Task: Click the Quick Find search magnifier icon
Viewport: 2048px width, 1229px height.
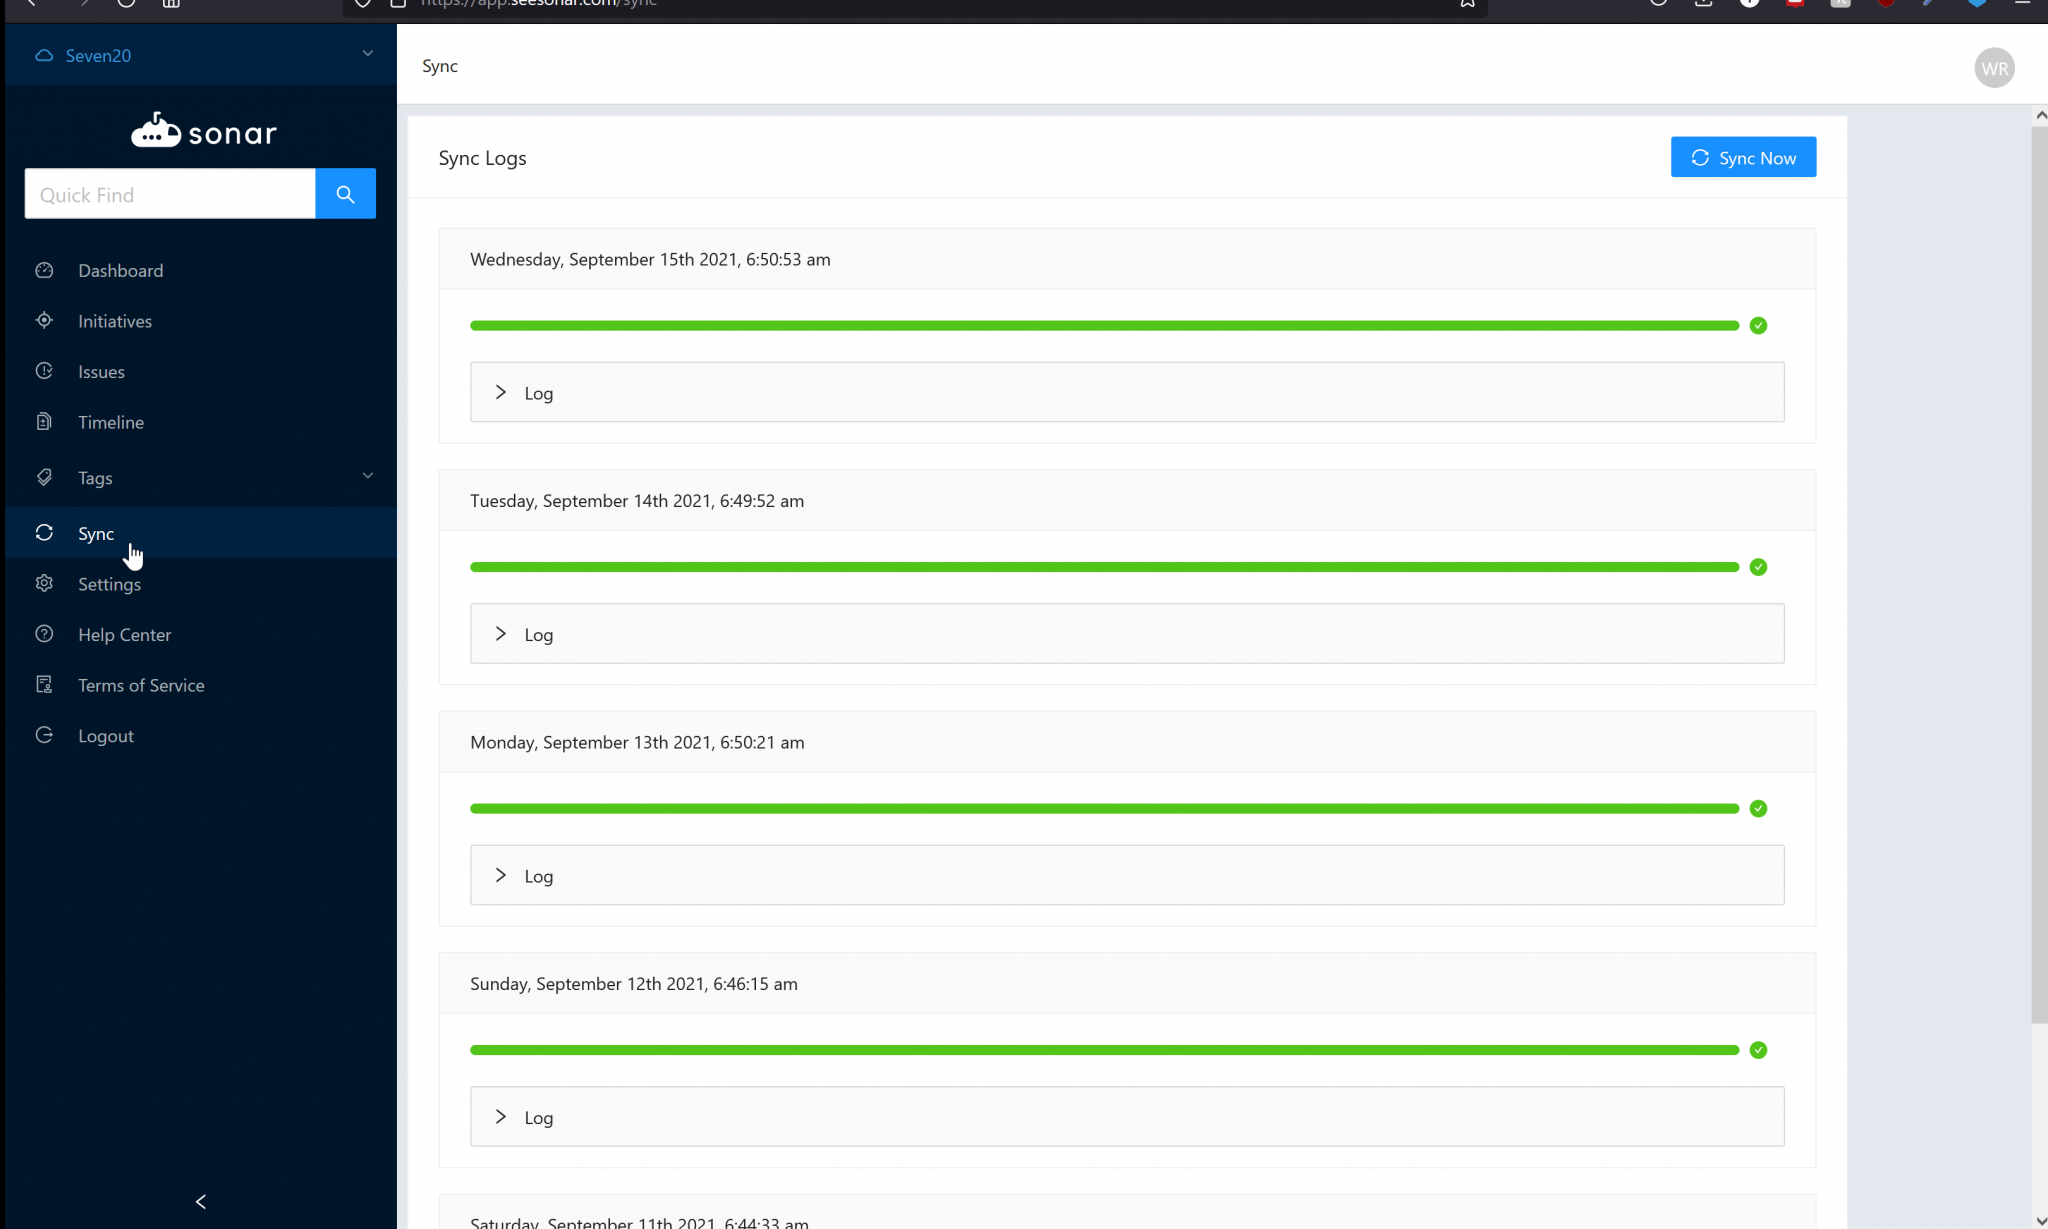Action: click(345, 194)
